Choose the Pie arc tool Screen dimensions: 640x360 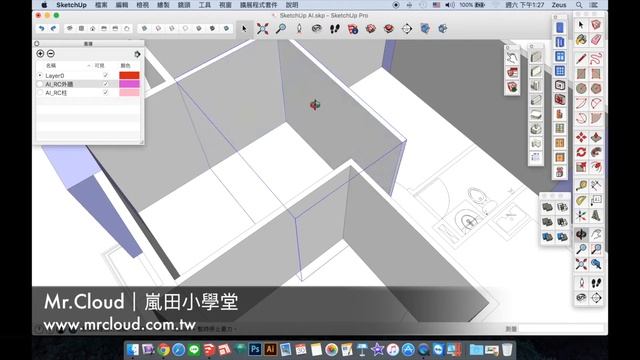pyautogui.click(x=596, y=118)
